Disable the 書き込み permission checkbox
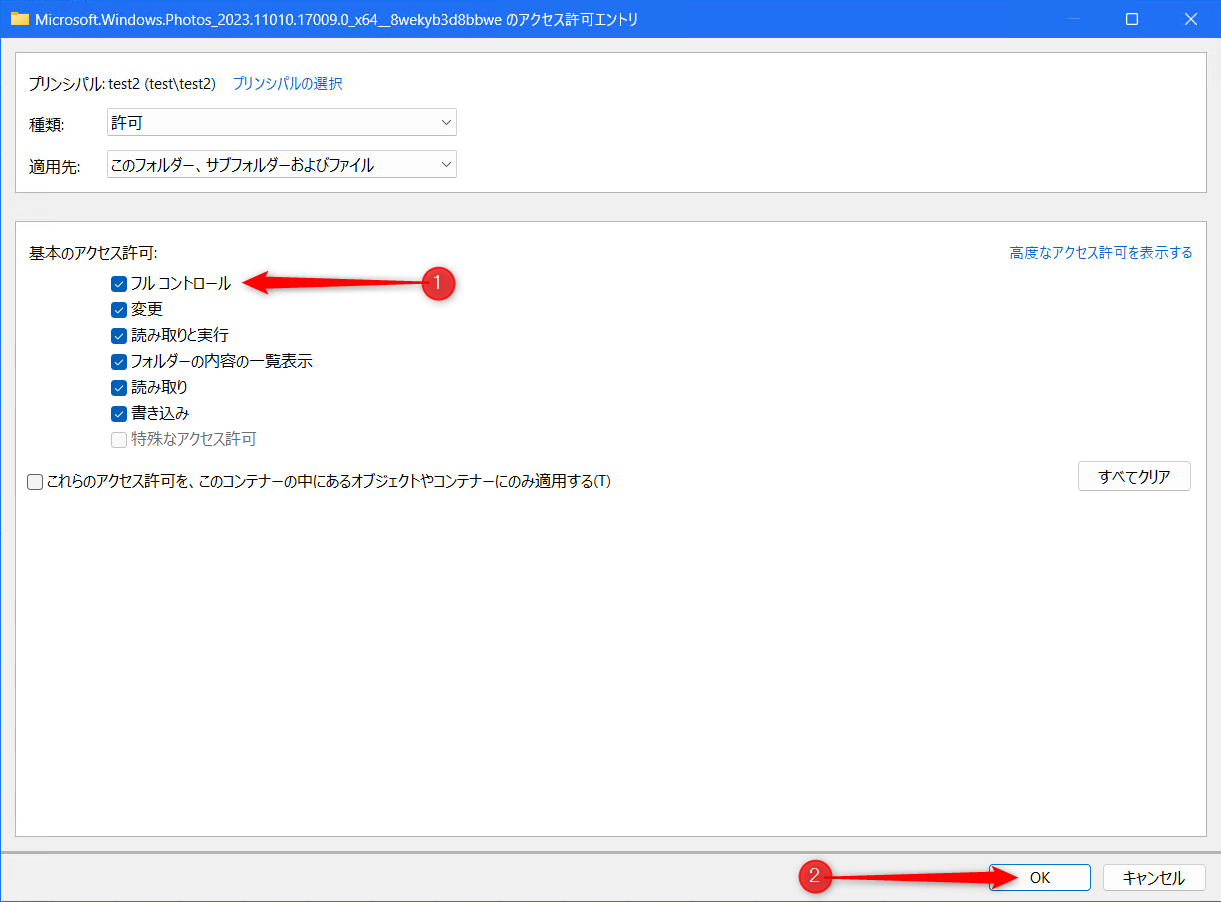This screenshot has height=902, width=1221. point(119,414)
